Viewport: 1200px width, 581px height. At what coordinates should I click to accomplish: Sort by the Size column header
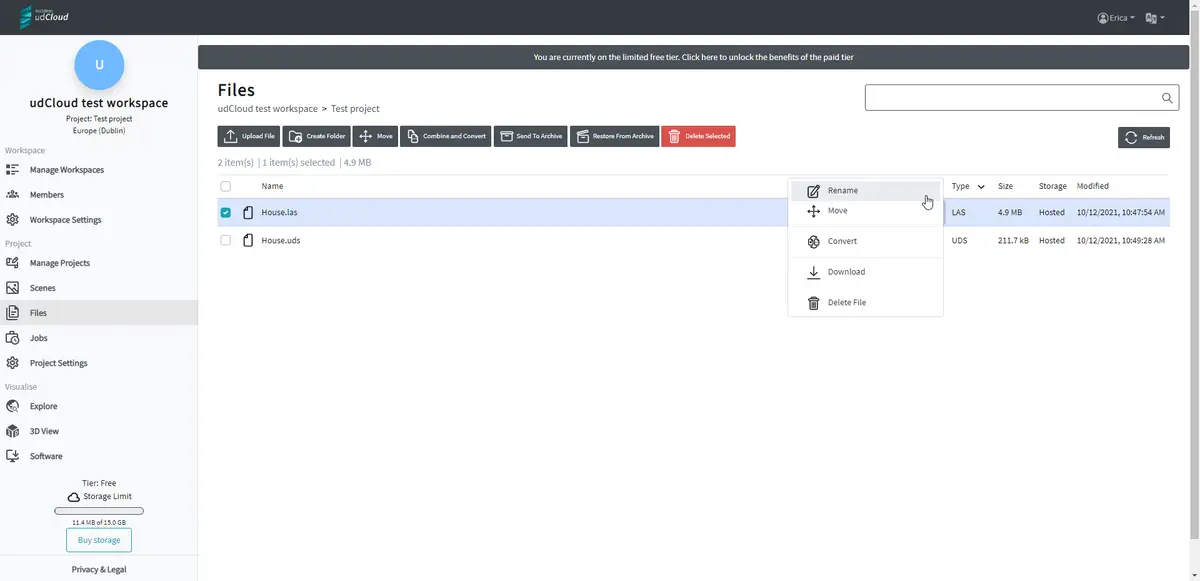pos(1006,186)
